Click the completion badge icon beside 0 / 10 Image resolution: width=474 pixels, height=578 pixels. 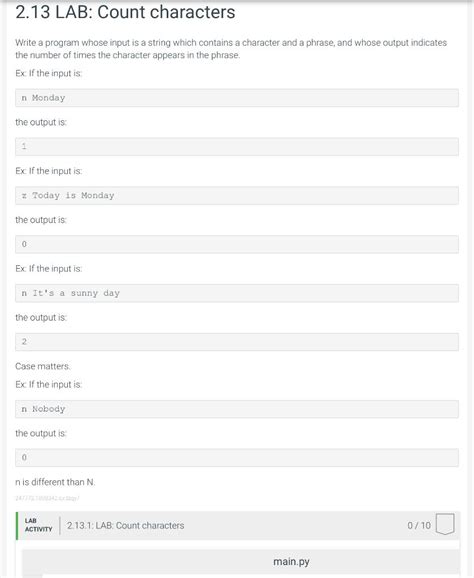click(x=445, y=524)
